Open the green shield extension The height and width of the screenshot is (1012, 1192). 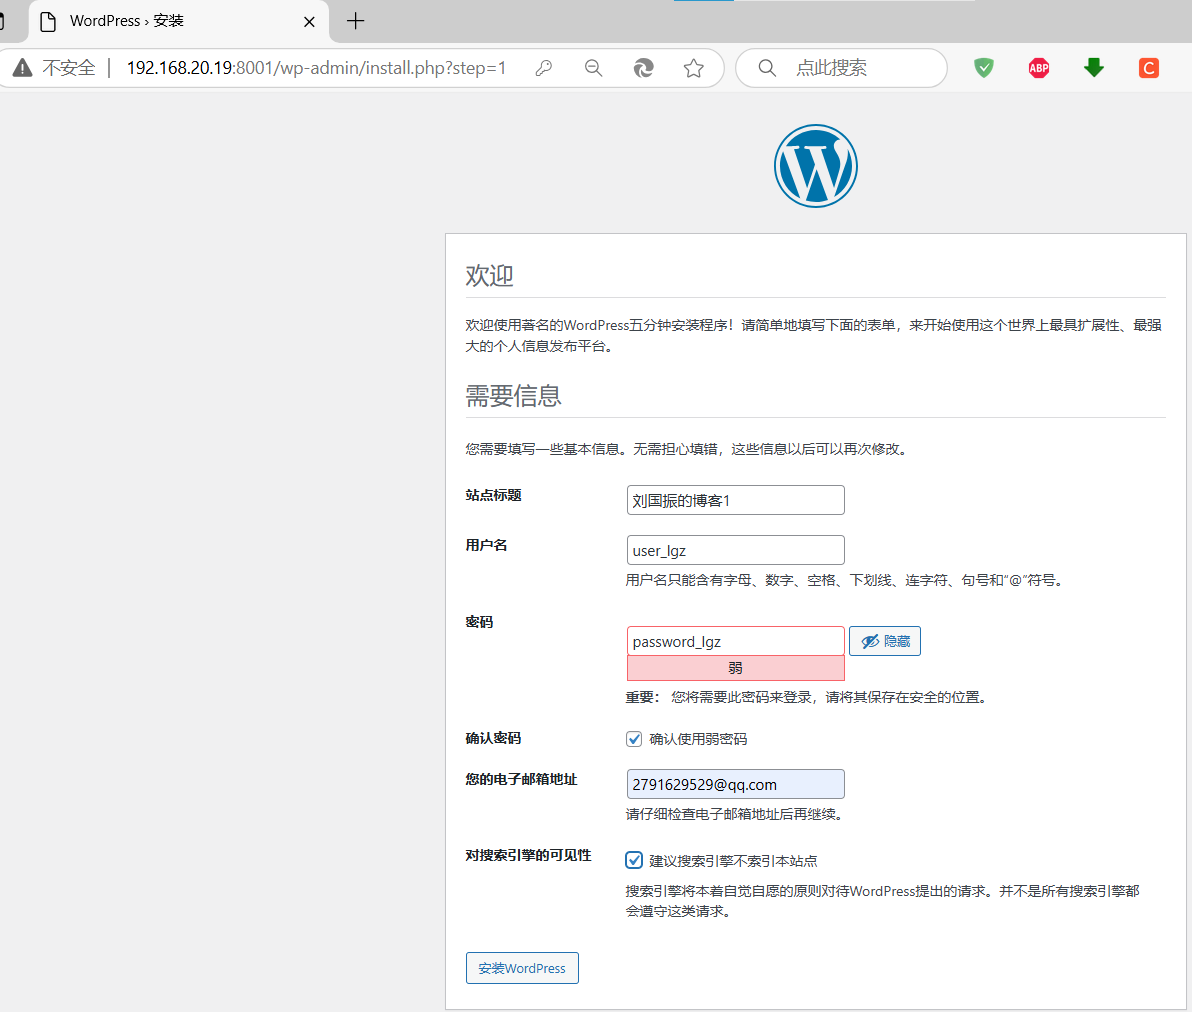point(984,68)
